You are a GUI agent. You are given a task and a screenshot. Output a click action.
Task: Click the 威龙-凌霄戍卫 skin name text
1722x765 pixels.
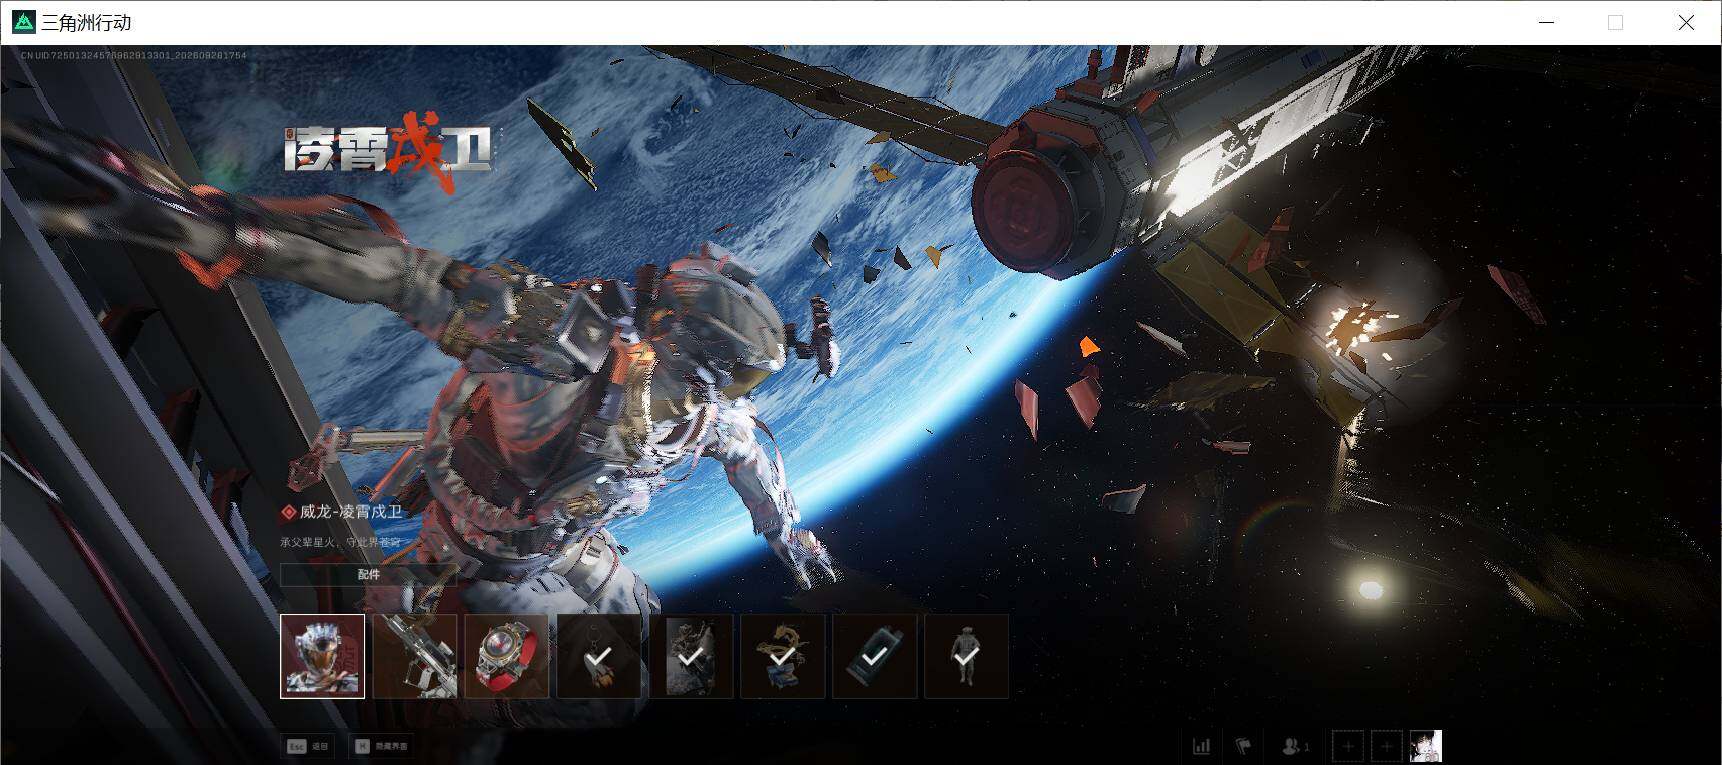tap(351, 511)
